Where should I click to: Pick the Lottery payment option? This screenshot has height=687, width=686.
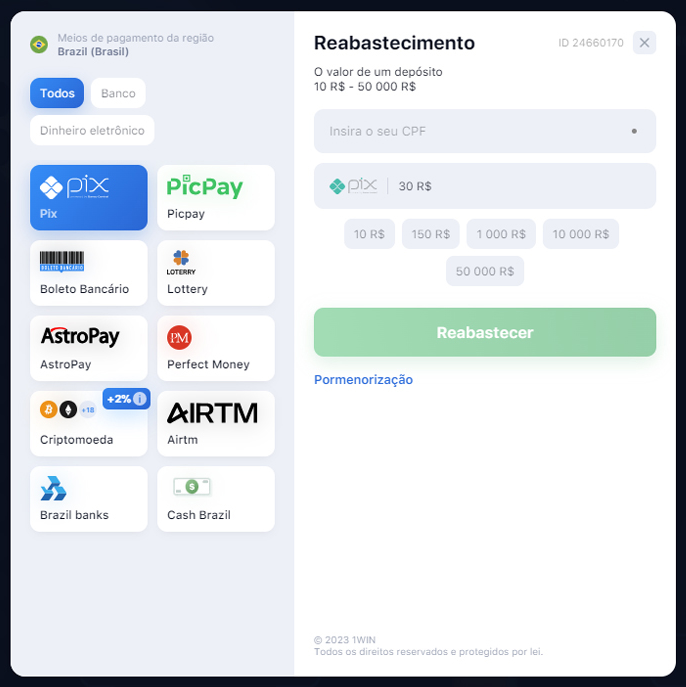(215, 273)
